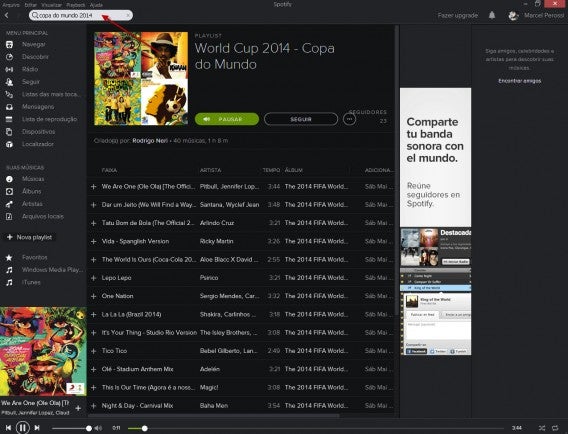Pause playback with bottom pause button
The width and height of the screenshot is (568, 434).
coord(22,428)
